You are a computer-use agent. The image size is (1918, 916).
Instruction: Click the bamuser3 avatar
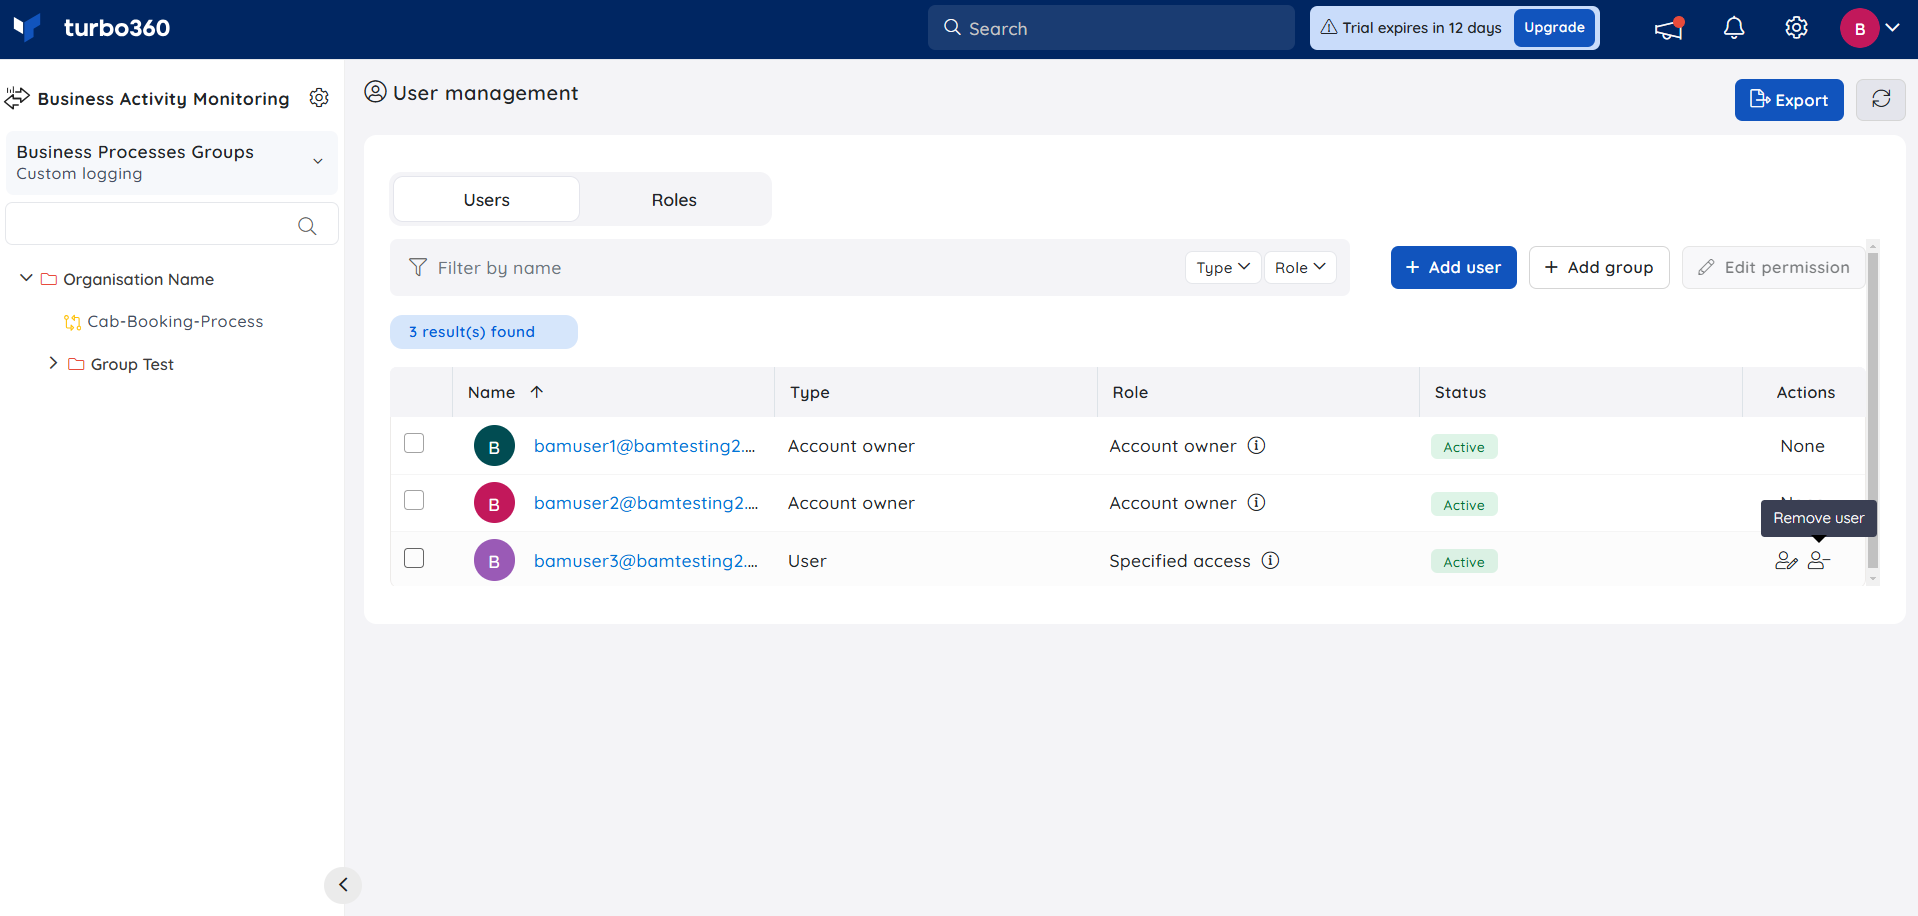coord(494,561)
